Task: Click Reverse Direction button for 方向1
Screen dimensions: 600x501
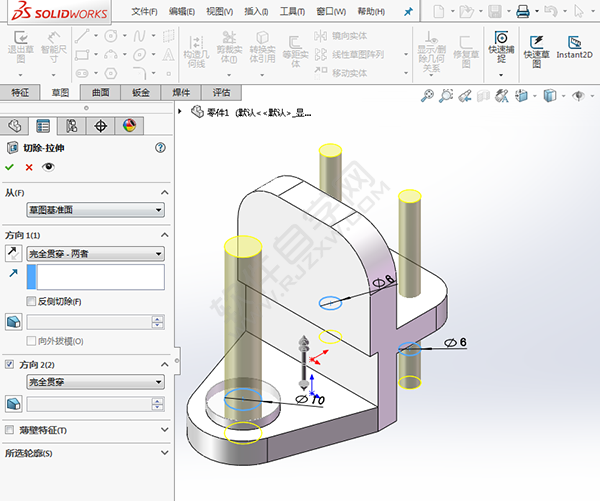Action: pyautogui.click(x=13, y=253)
